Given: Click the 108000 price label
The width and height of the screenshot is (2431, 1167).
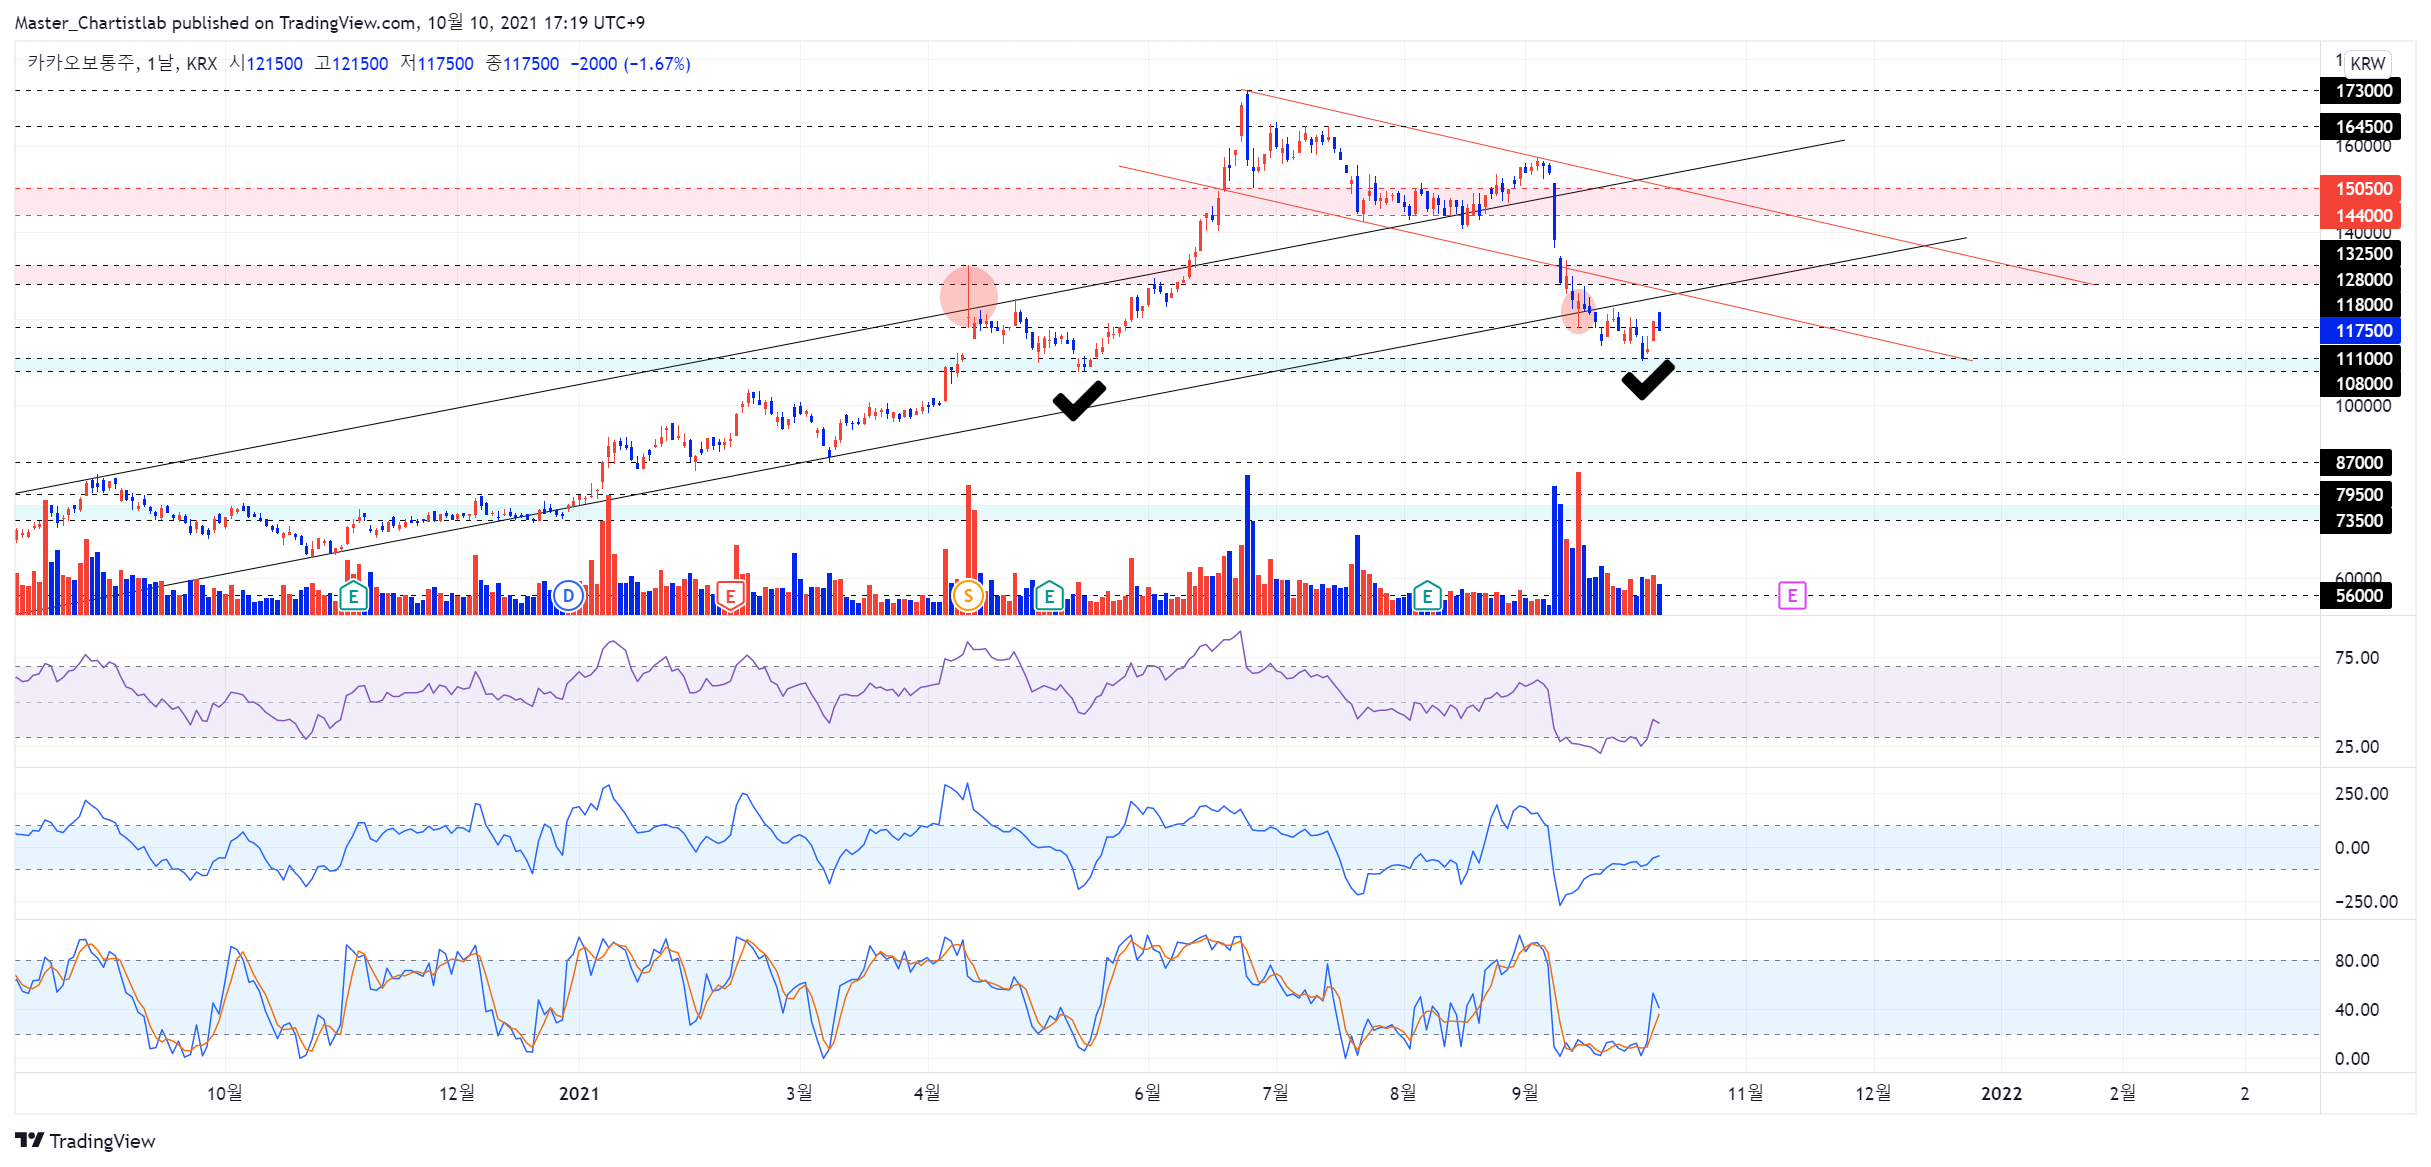Looking at the screenshot, I should 2360,384.
